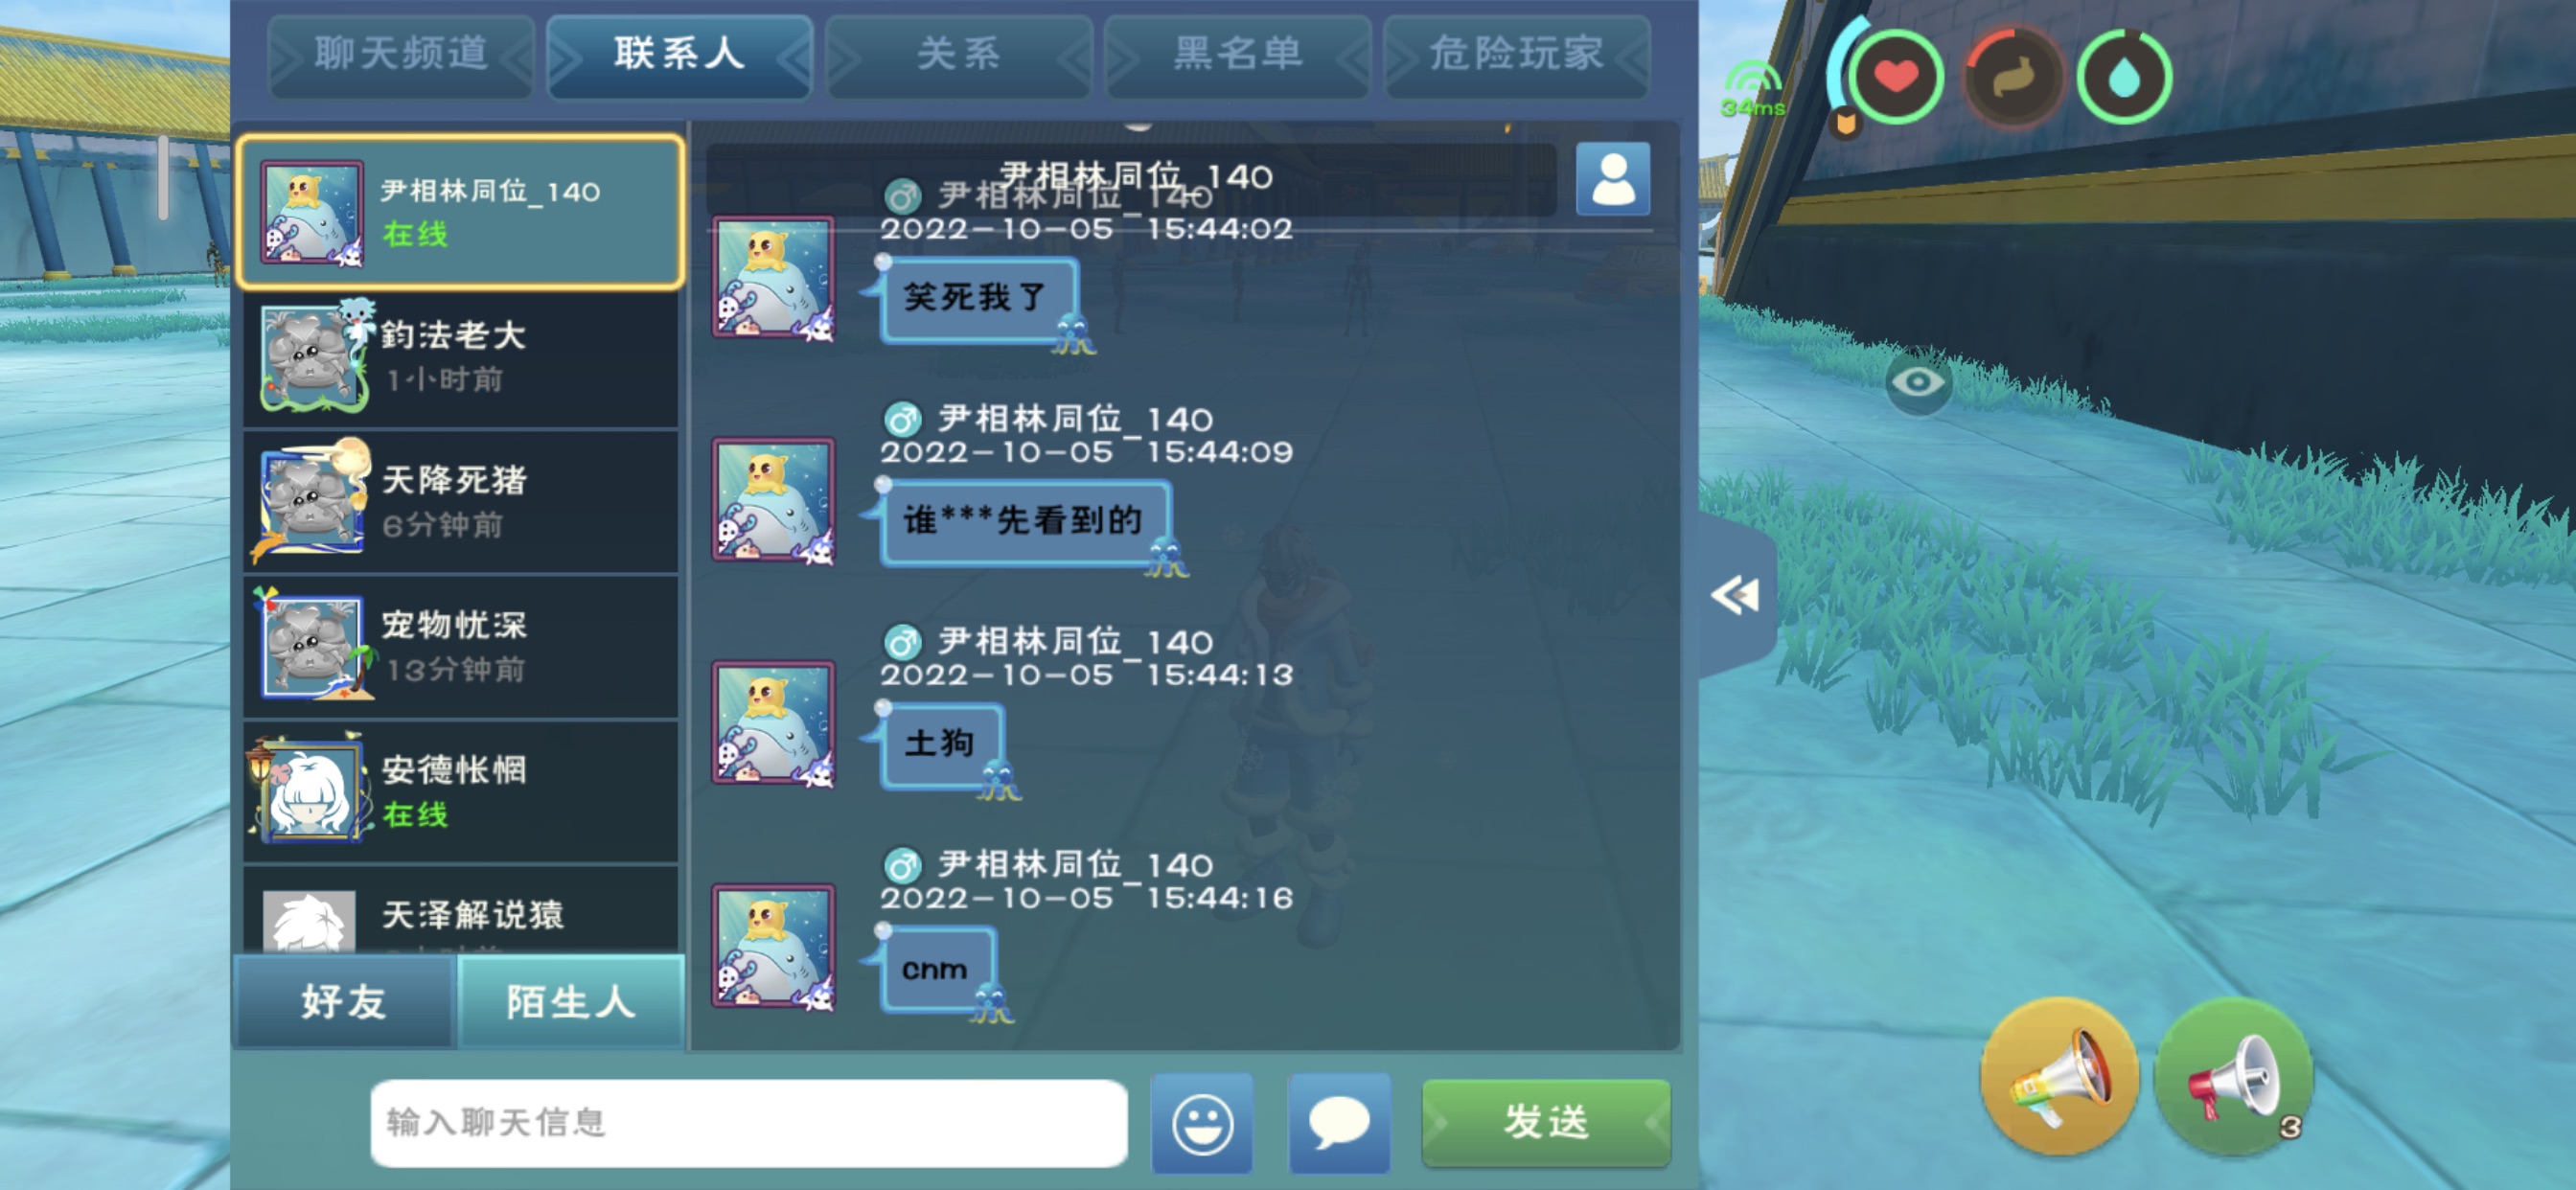The height and width of the screenshot is (1190, 2576).
Task: Tap the green megaphone with badge 3
Action: 2234,1077
